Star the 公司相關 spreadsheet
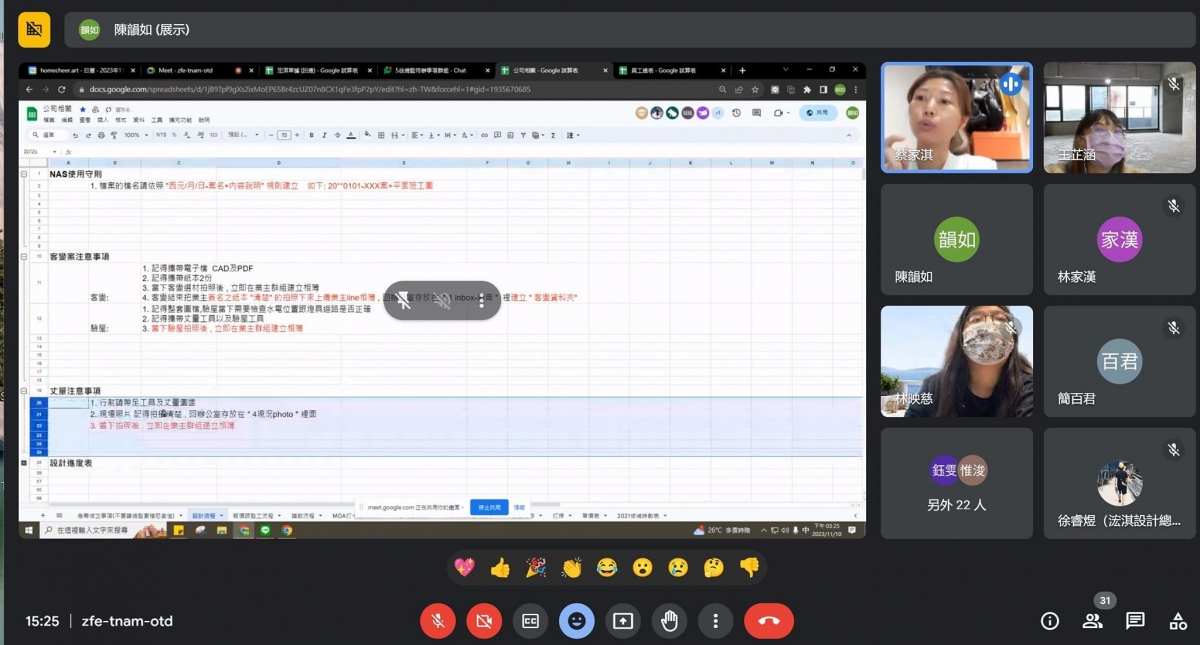The width and height of the screenshot is (1200, 645). [x=83, y=108]
